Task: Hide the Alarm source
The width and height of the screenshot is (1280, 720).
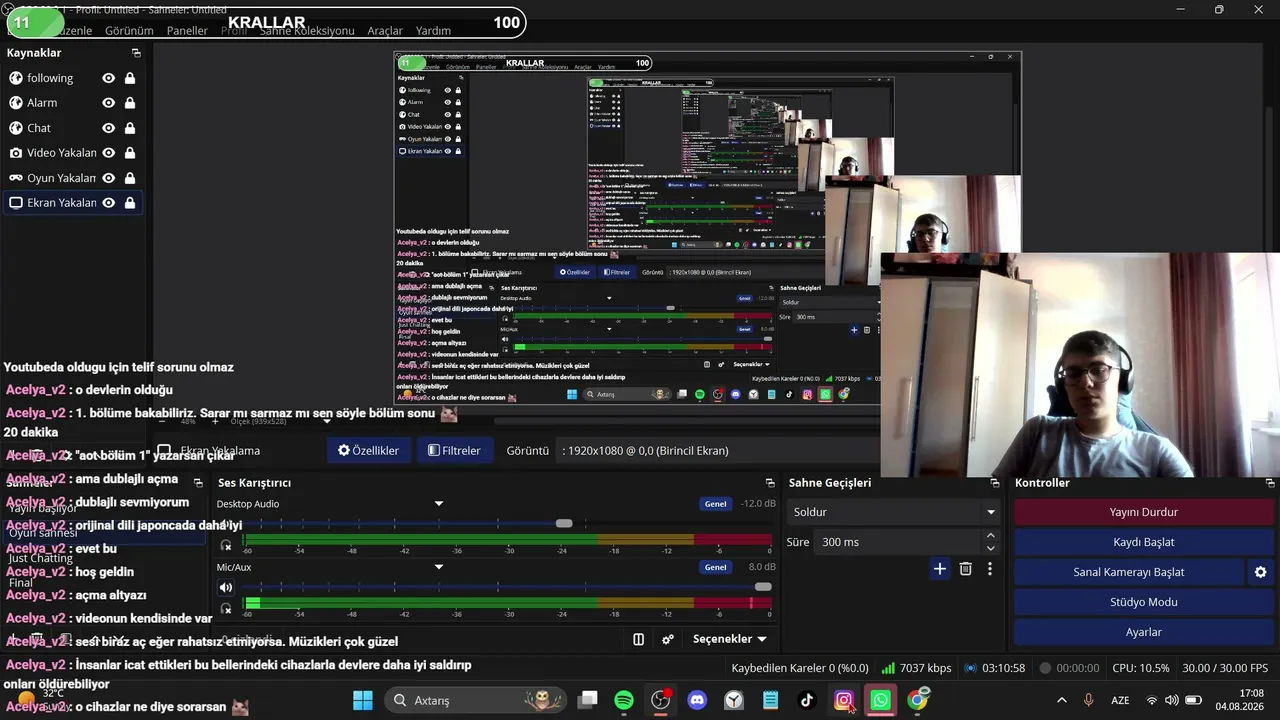Action: click(x=108, y=103)
